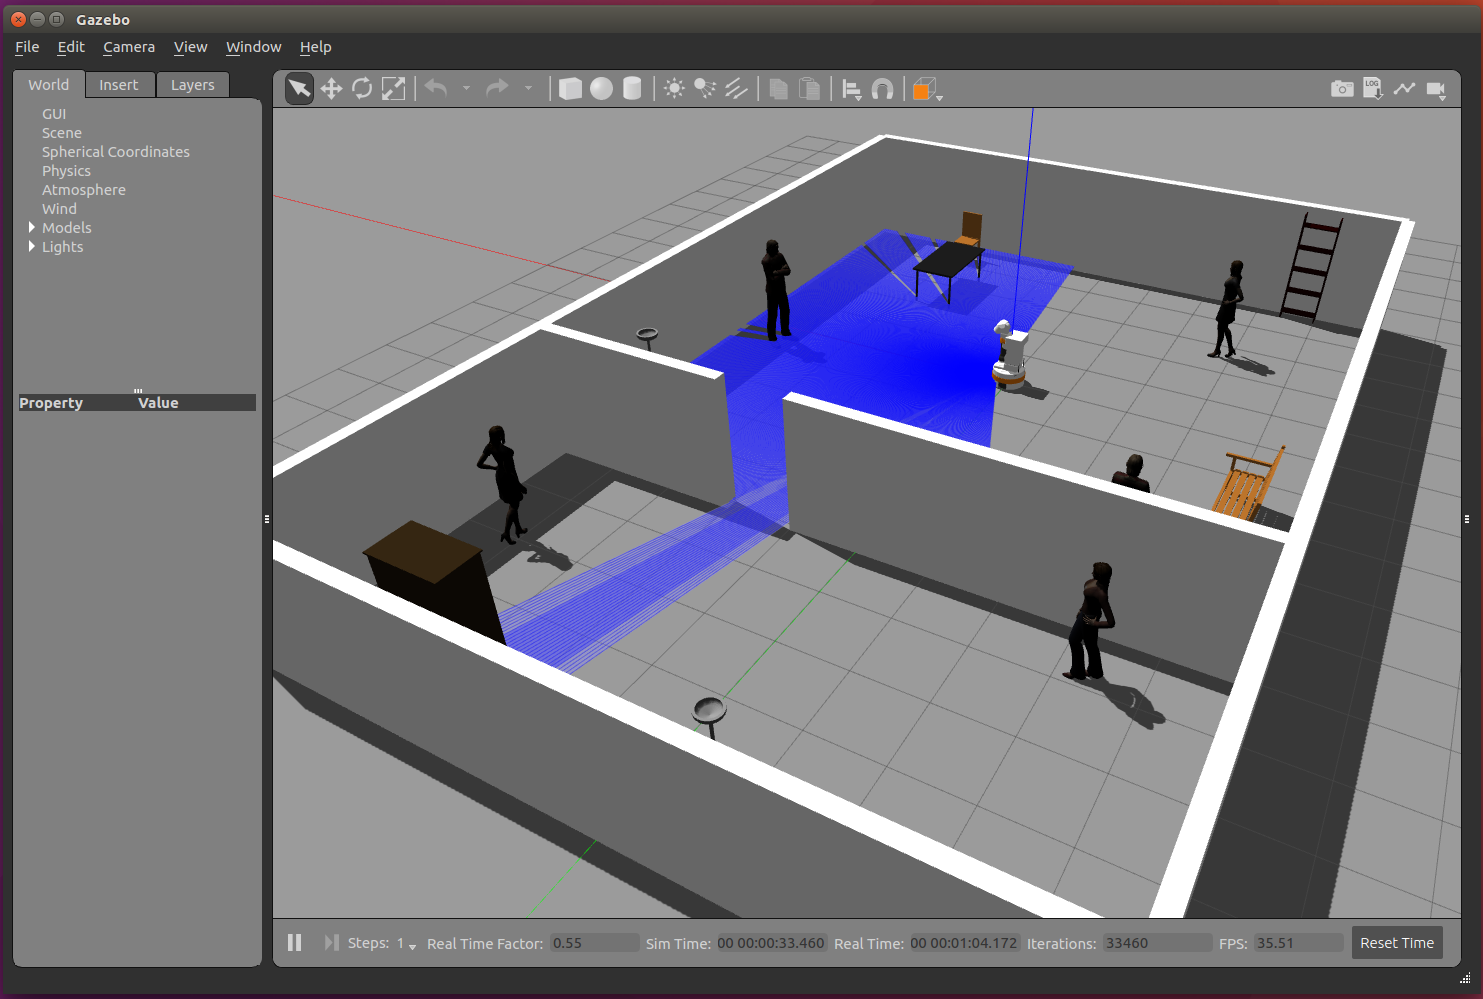
Task: Toggle selection mode arrow tool
Action: 299,89
